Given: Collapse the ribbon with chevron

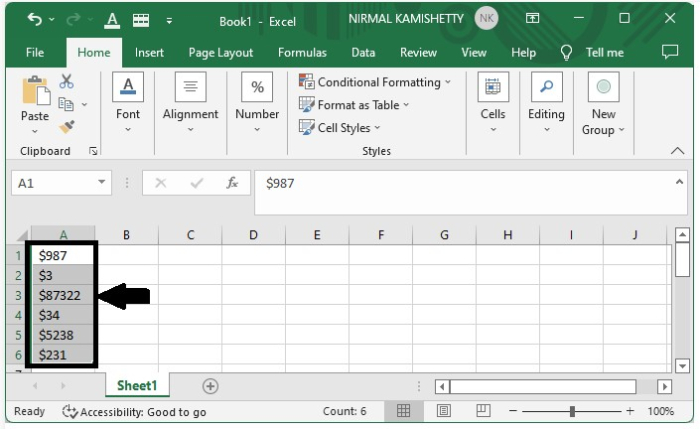Looking at the screenshot, I should (x=677, y=151).
